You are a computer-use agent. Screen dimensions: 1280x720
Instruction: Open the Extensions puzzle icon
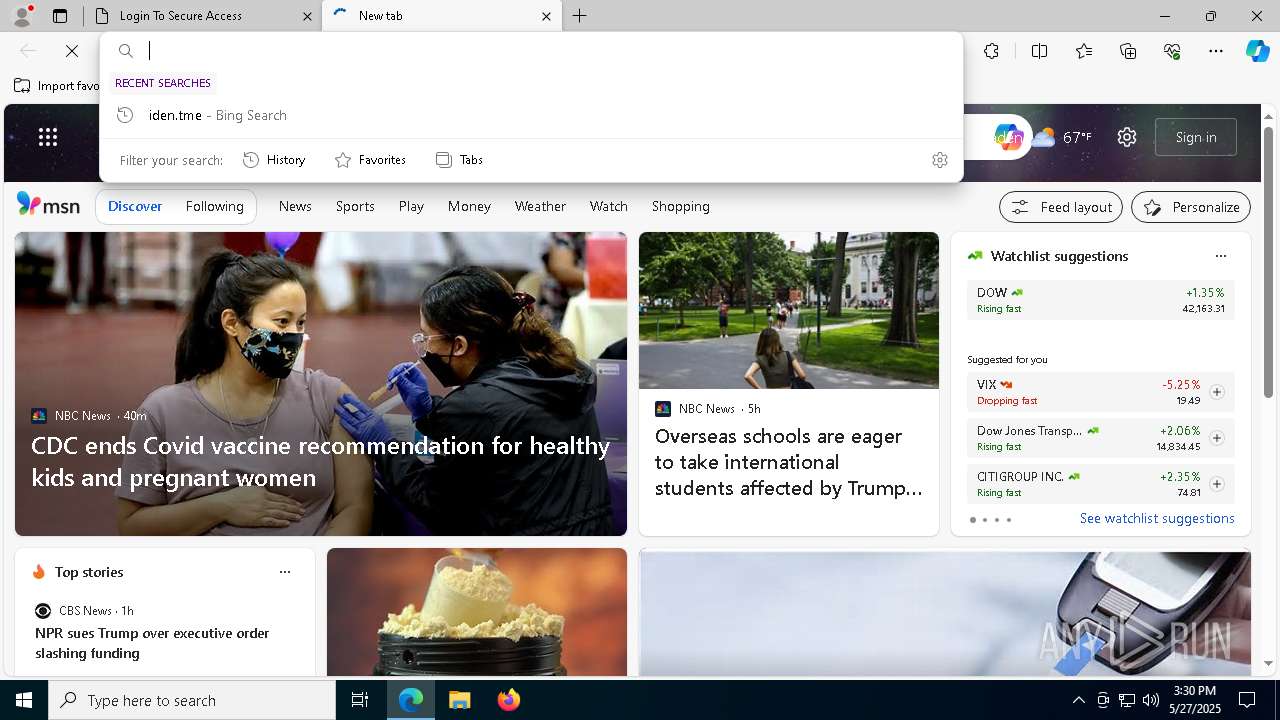(991, 51)
